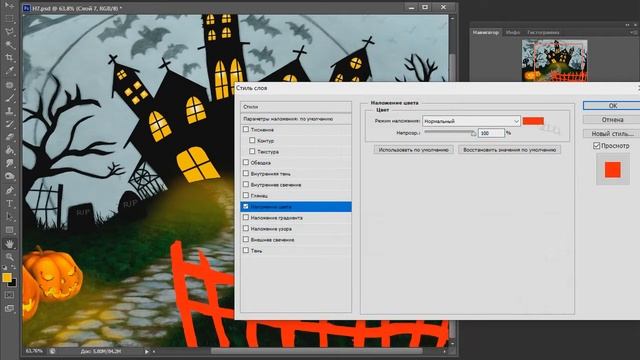Select the Hand tool

pos(9,244)
